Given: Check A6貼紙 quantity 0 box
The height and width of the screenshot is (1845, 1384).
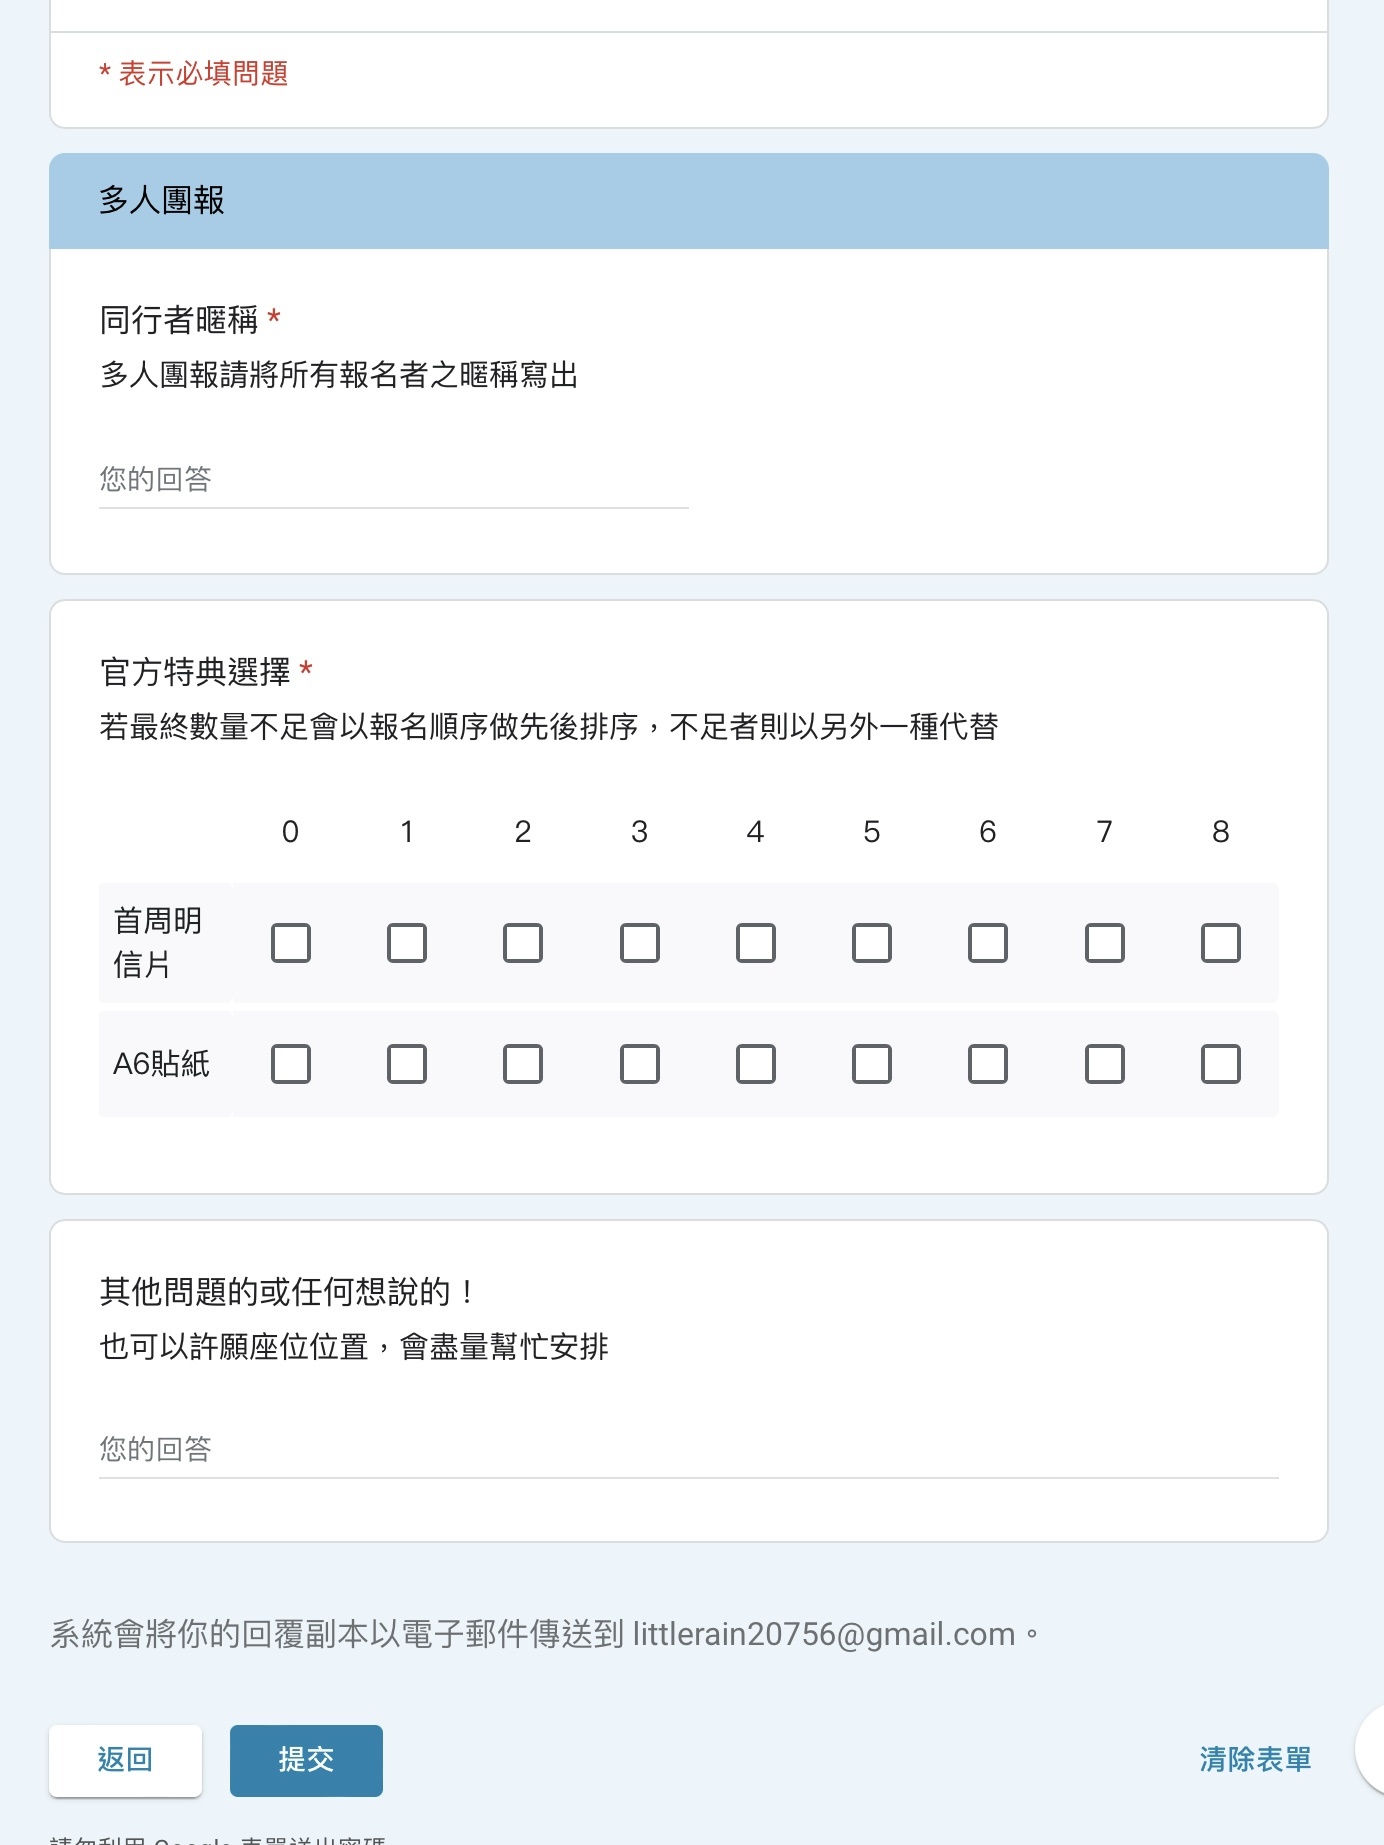Looking at the screenshot, I should tap(291, 1064).
